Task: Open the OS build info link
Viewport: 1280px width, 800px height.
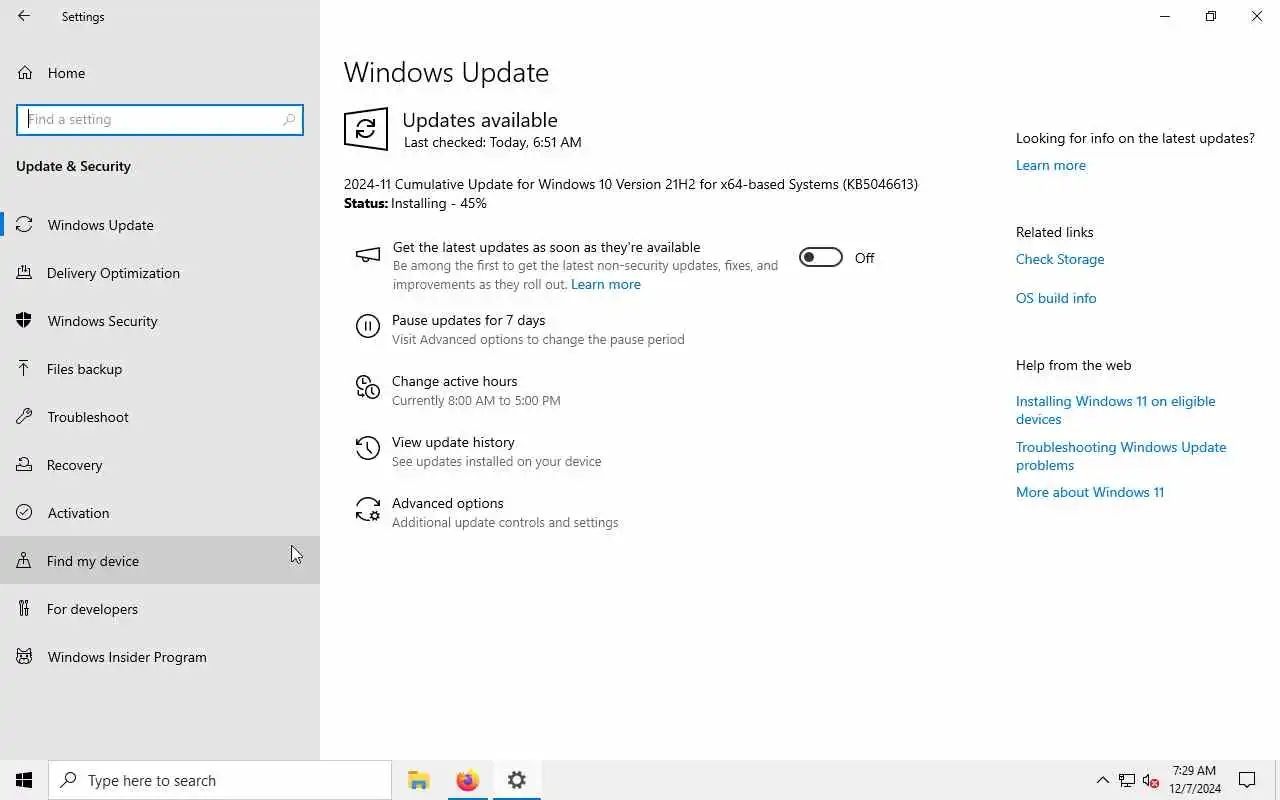Action: click(1056, 298)
